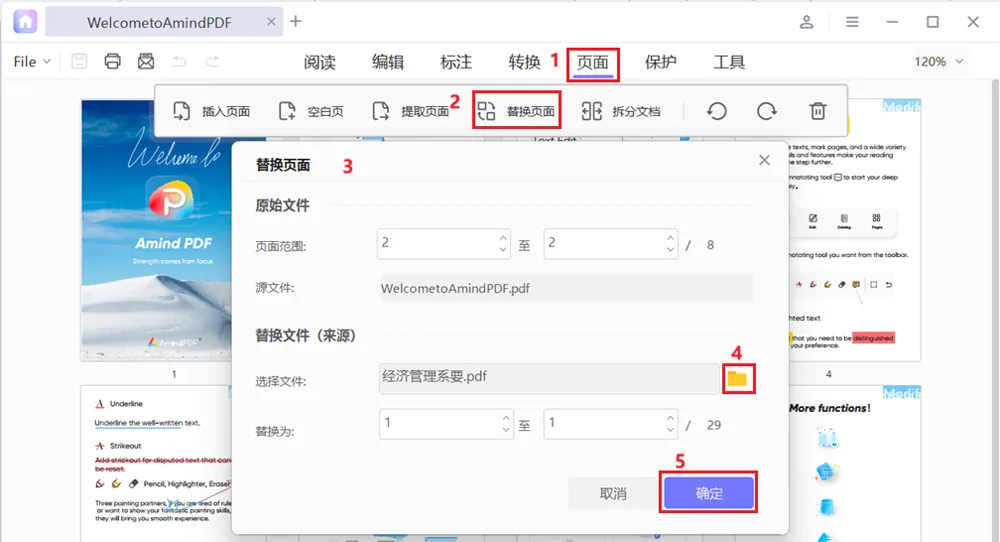Click 拆分文档 toolbar item
The height and width of the screenshot is (542, 1000).
(621, 111)
